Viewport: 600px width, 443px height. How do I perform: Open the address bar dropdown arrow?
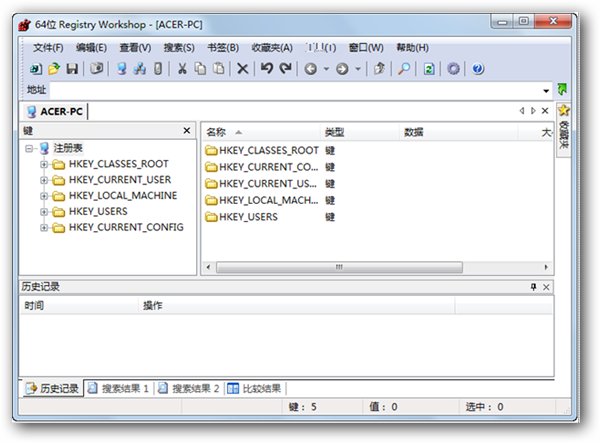coord(546,90)
